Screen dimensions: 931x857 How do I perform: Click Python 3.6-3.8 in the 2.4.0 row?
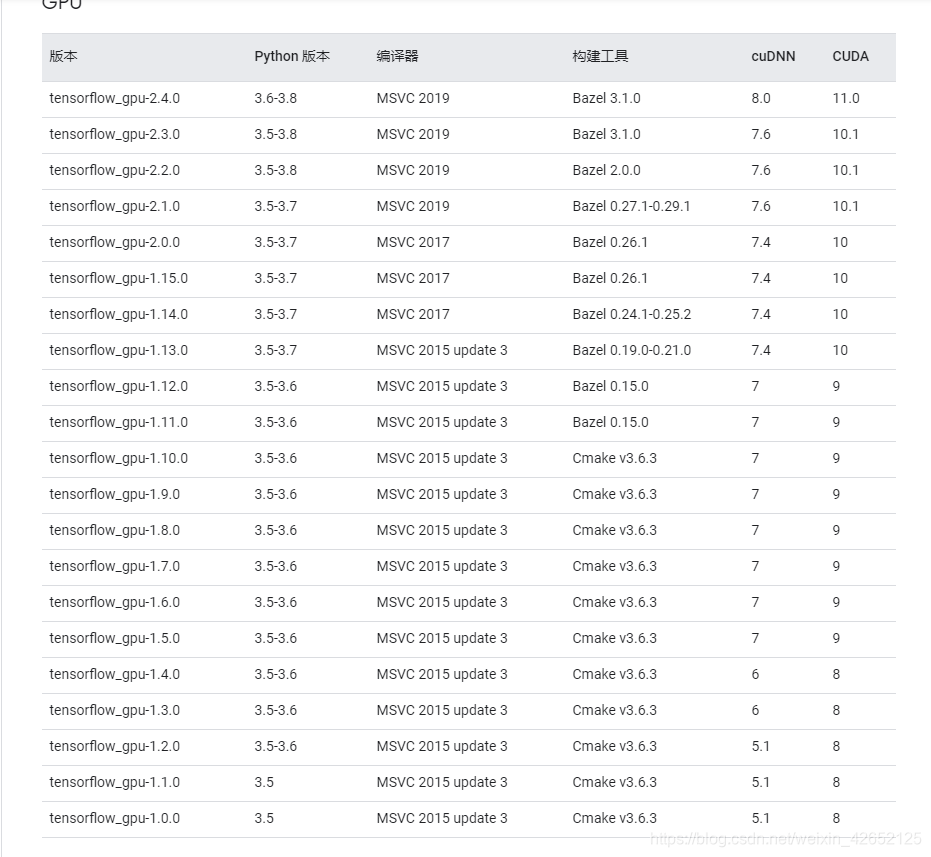[276, 99]
